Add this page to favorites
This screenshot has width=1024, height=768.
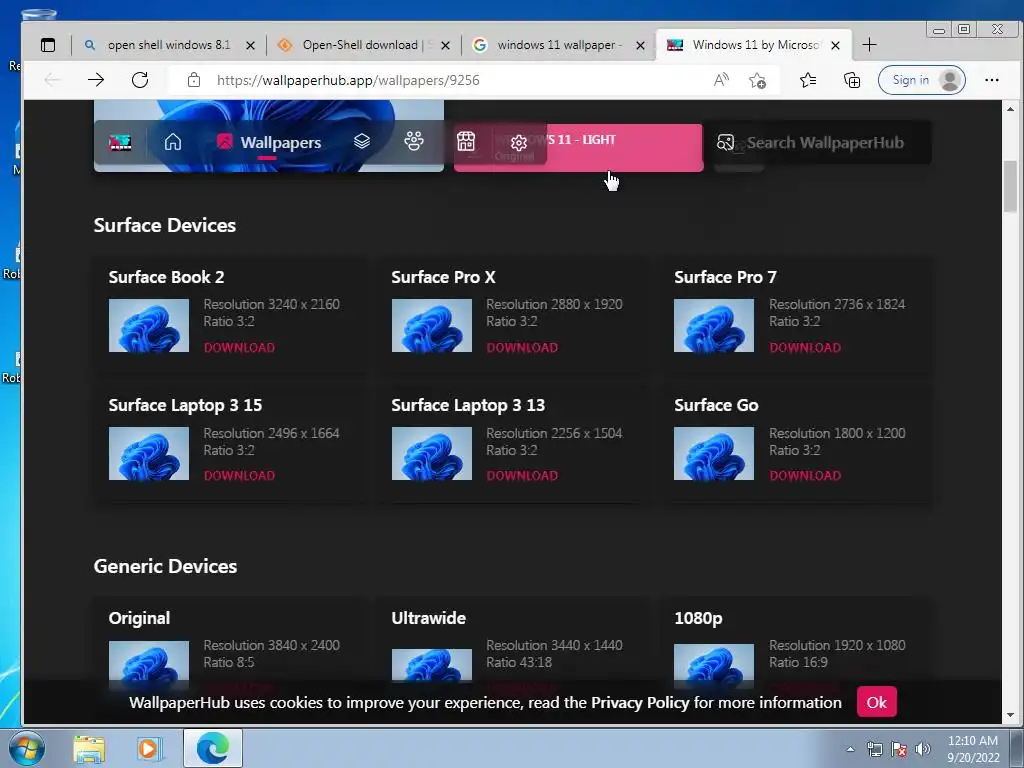point(758,80)
